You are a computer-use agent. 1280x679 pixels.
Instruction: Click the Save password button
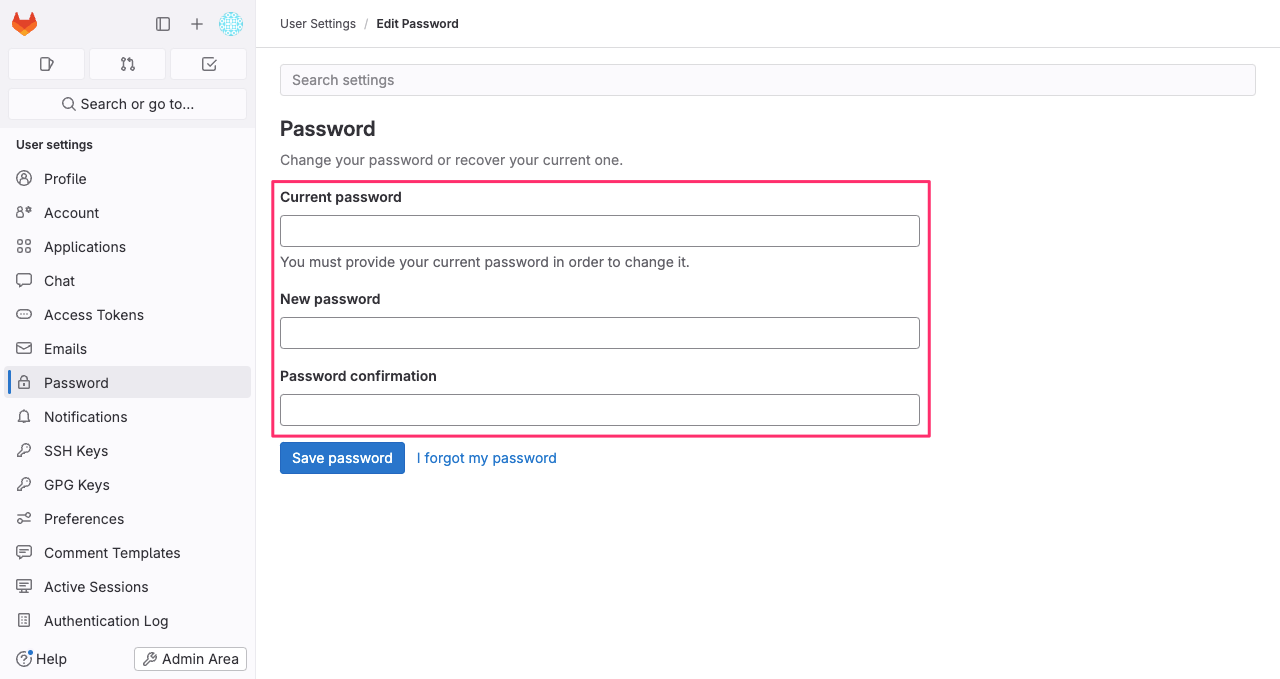click(x=342, y=458)
